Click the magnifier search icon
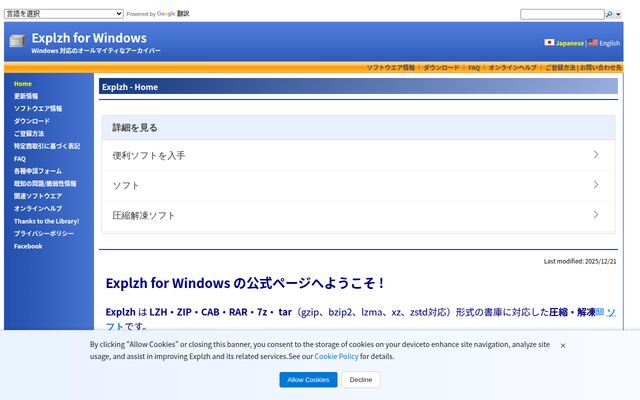640x400 pixels. click(609, 14)
